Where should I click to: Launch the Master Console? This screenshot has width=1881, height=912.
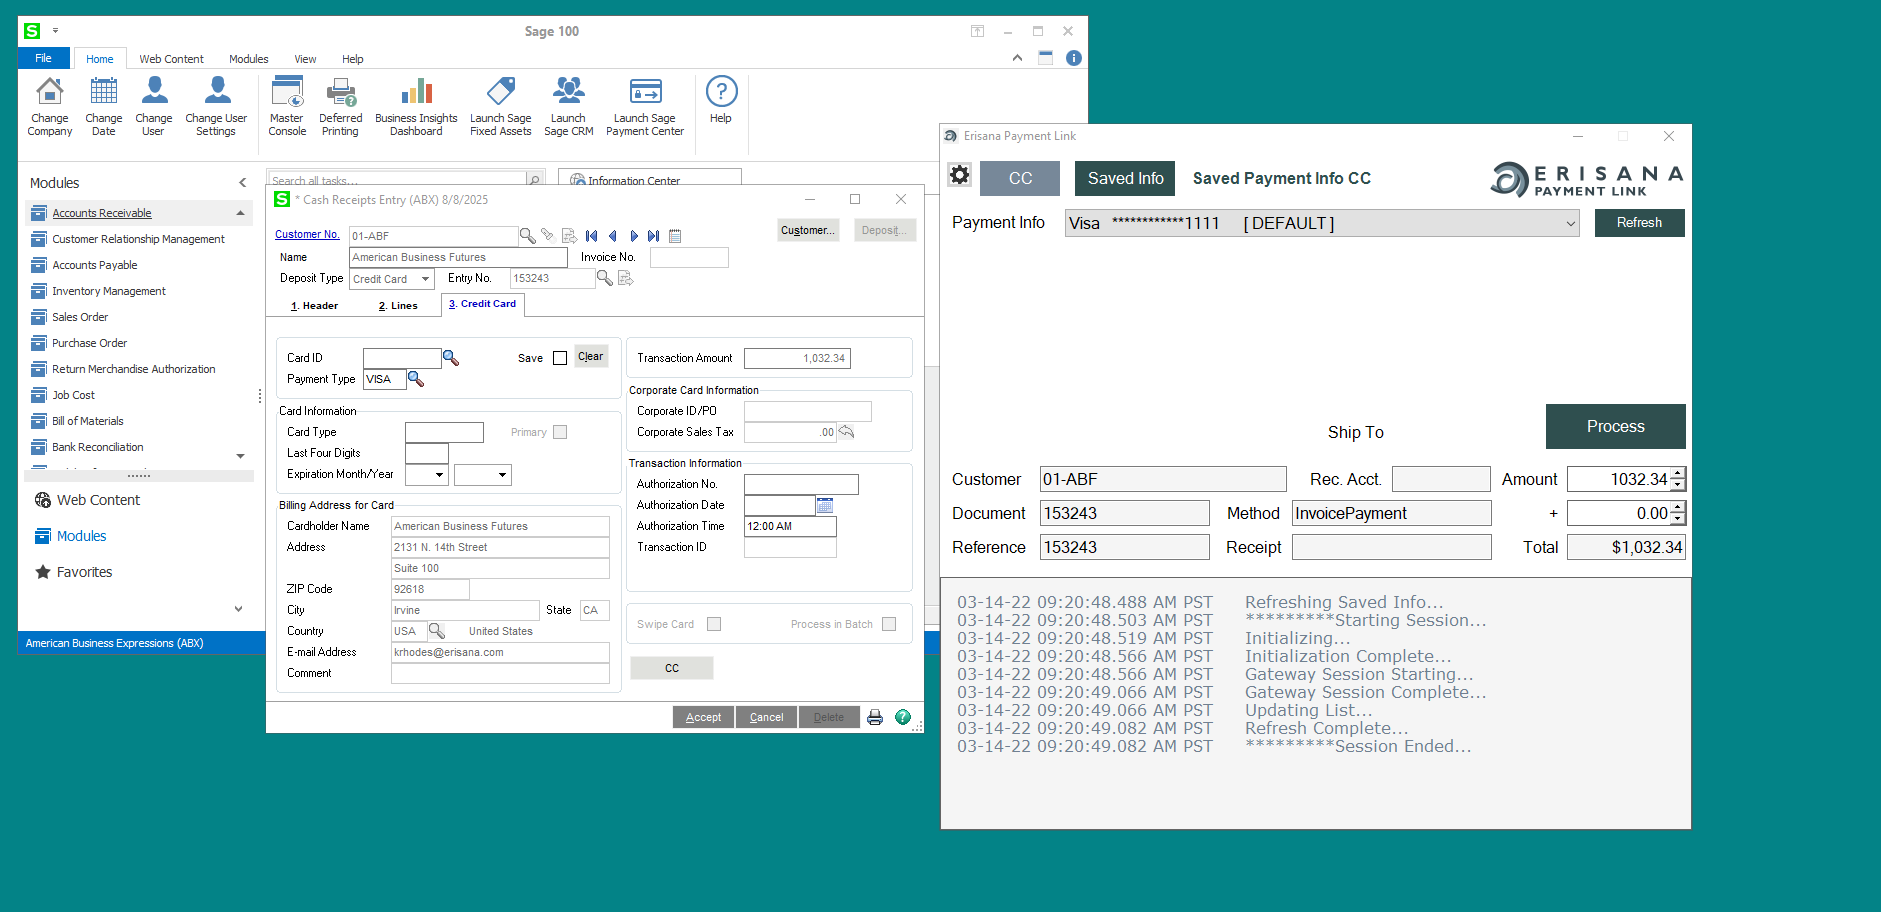pyautogui.click(x=287, y=106)
